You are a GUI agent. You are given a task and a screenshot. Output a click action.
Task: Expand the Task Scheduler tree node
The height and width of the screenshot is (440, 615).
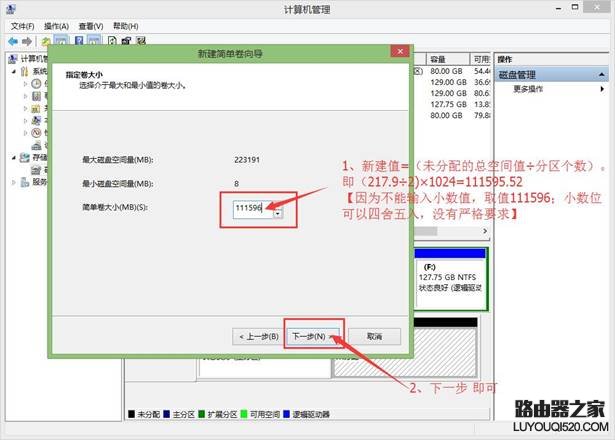25,84
